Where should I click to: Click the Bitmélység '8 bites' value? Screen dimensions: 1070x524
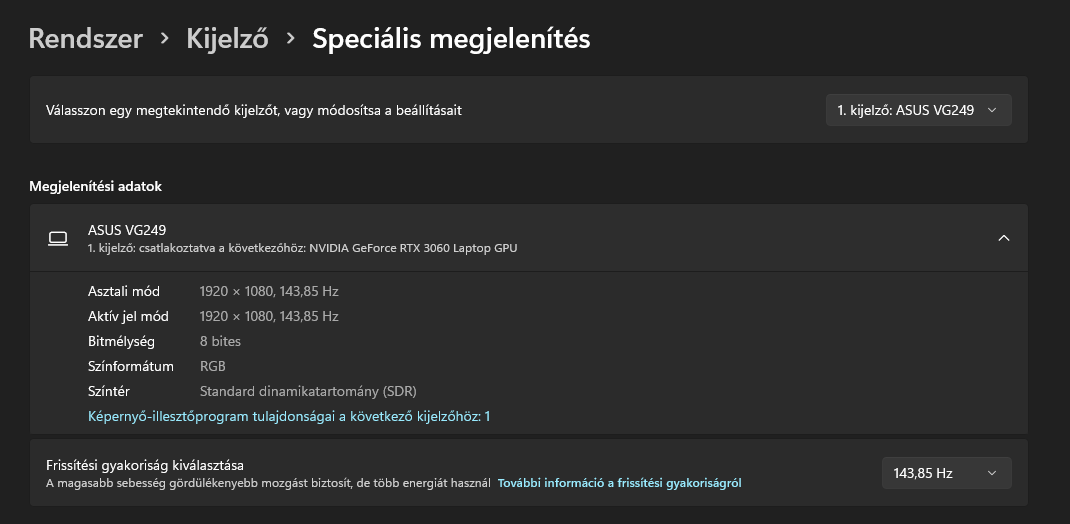click(x=220, y=341)
